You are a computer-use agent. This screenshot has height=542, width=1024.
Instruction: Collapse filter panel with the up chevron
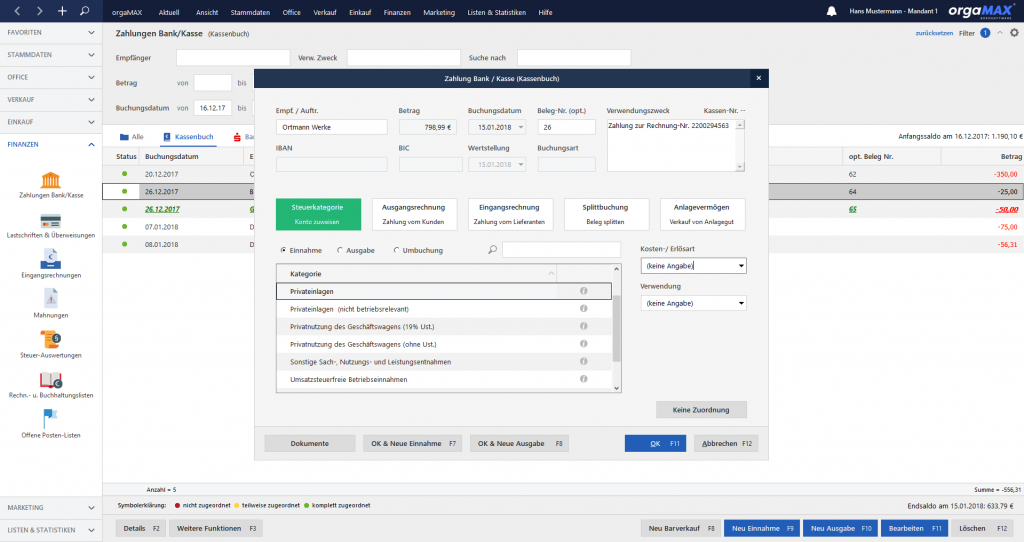pyautogui.click(x=999, y=33)
